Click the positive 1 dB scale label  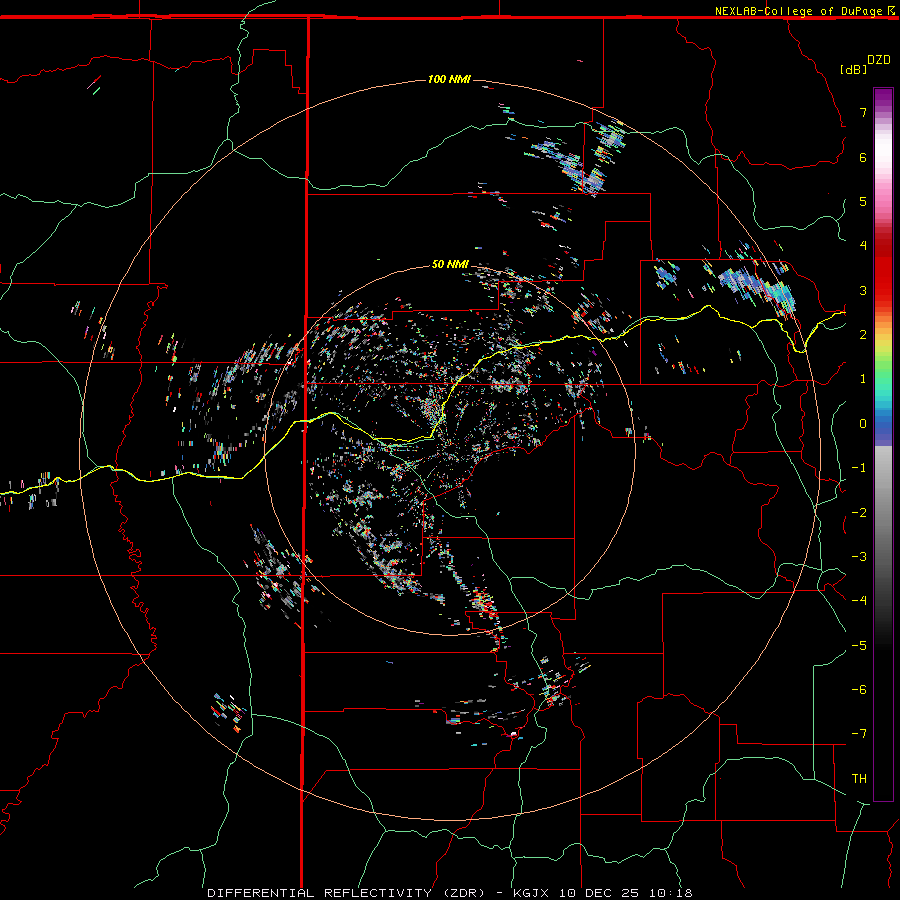(863, 379)
